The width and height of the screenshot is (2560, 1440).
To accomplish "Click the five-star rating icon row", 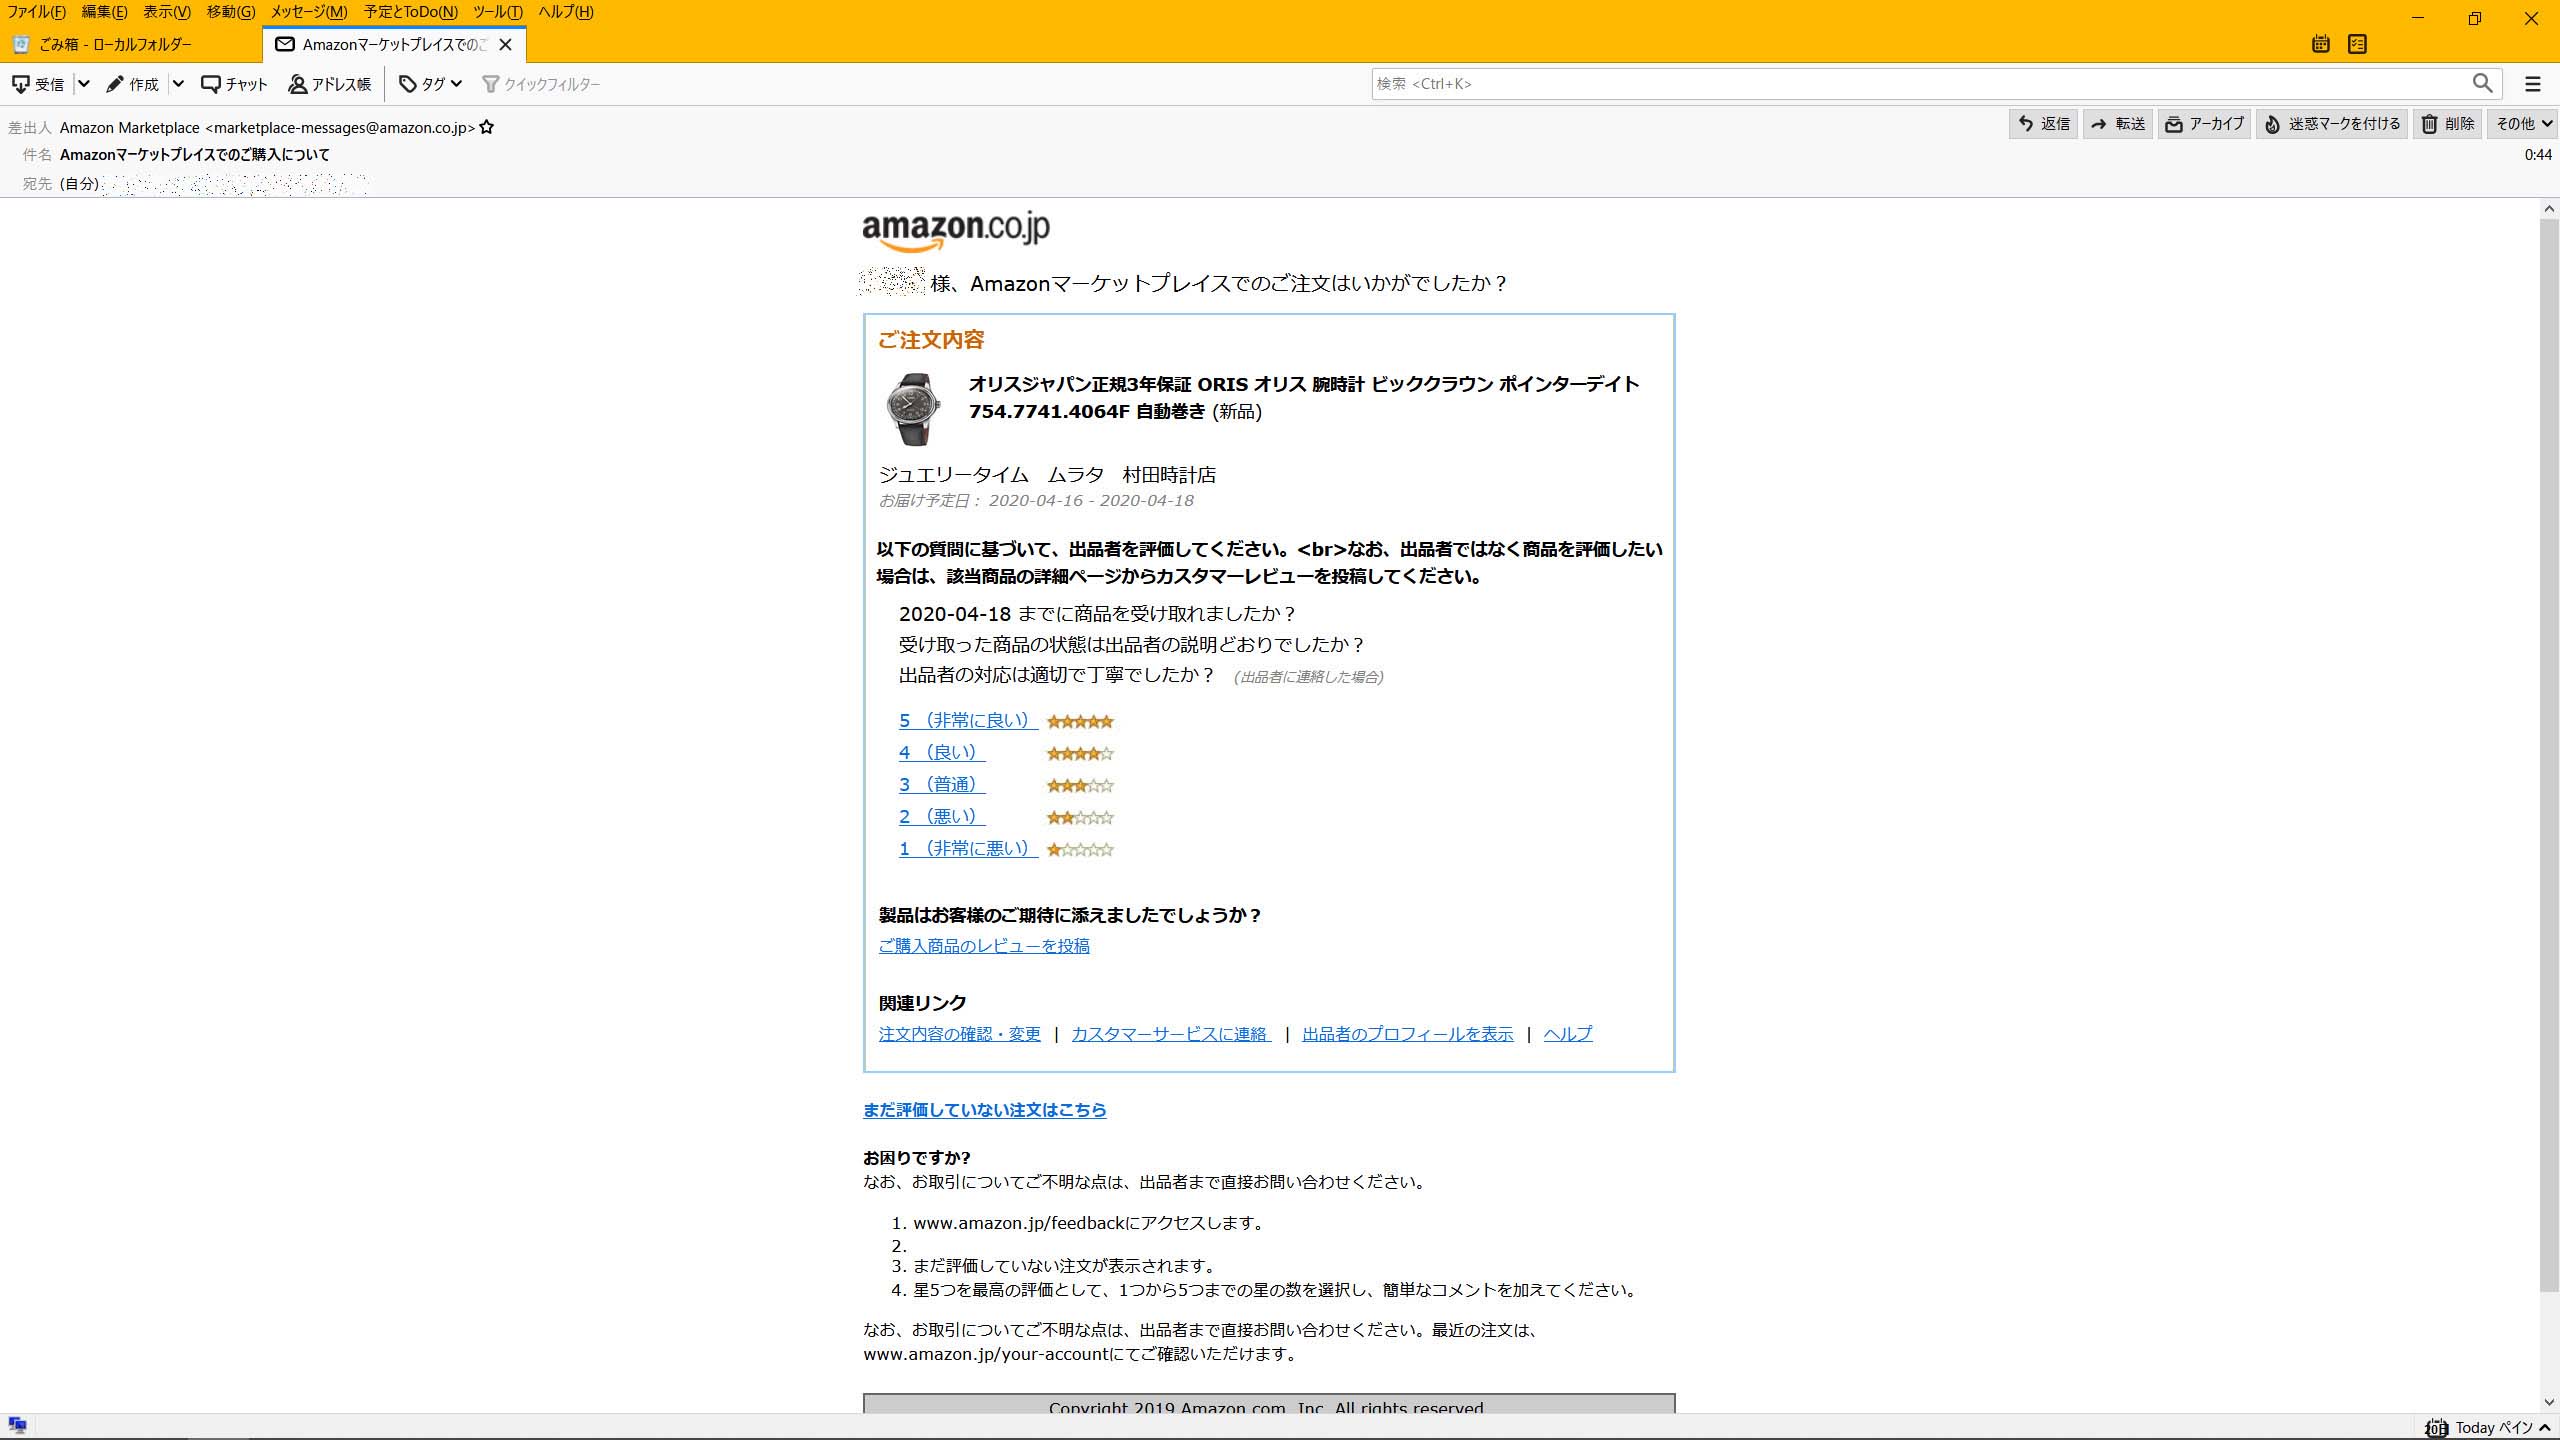I will (1080, 721).
